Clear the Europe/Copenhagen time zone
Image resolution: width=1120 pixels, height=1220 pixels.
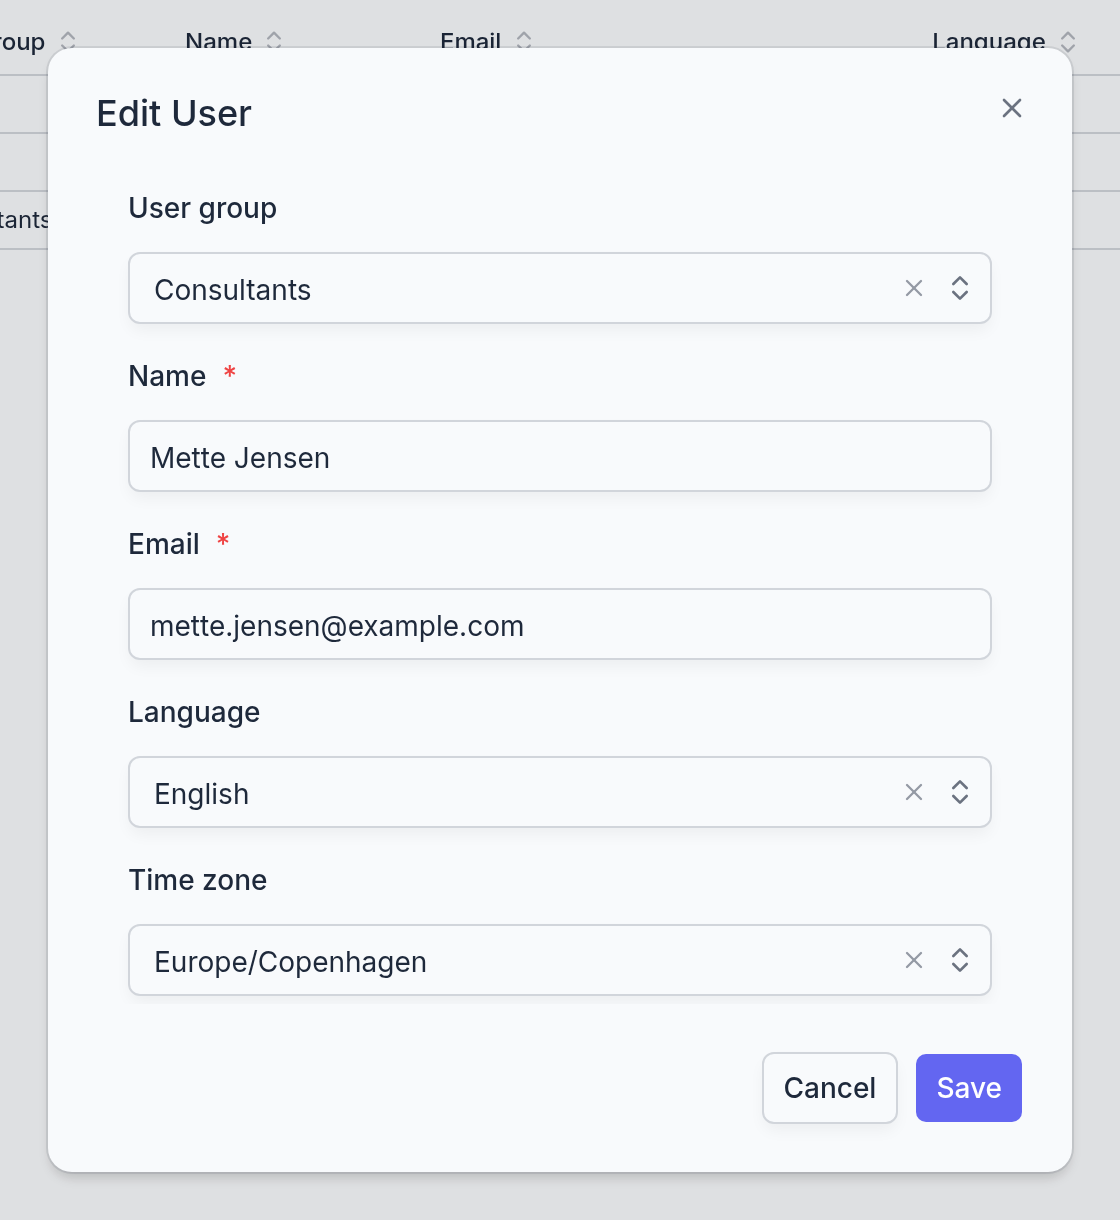pos(914,960)
